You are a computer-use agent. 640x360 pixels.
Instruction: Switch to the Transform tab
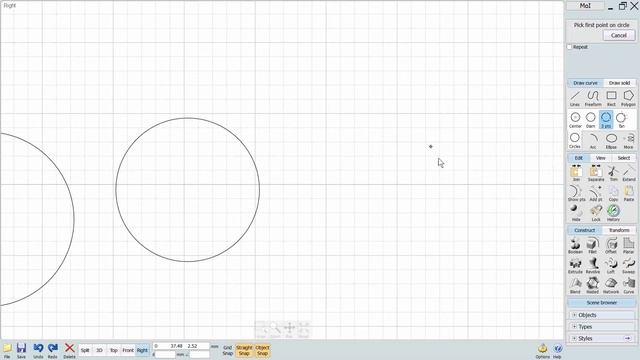pyautogui.click(x=619, y=230)
